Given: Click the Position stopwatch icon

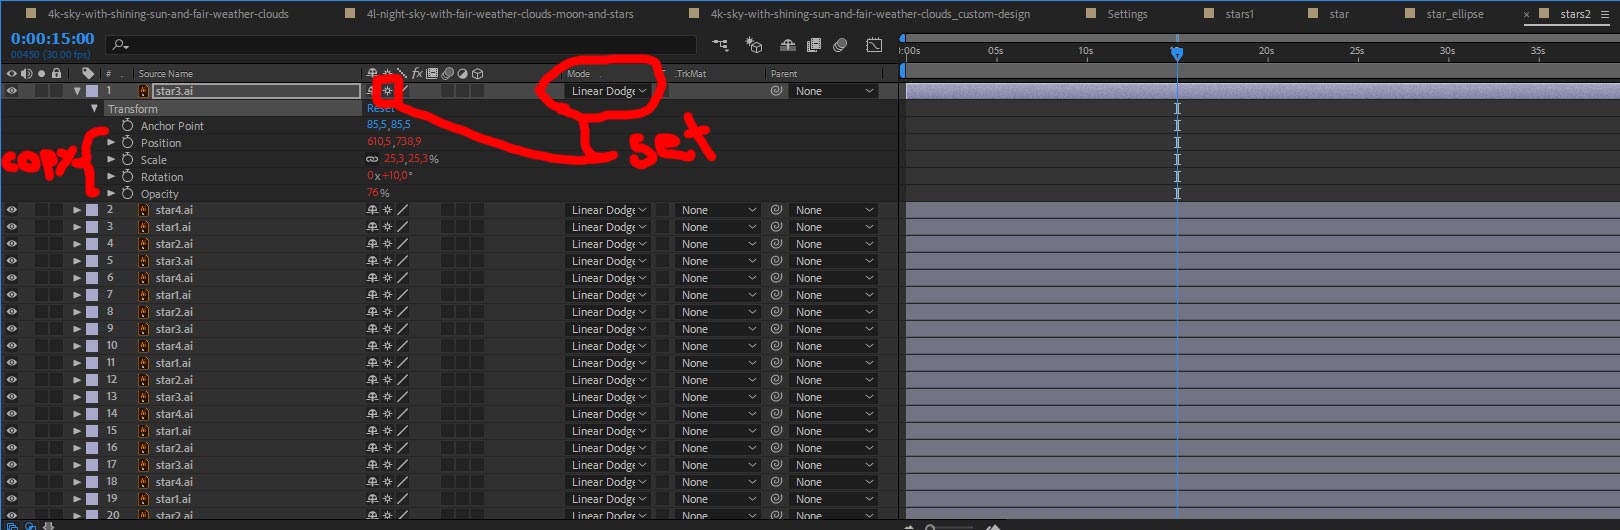Looking at the screenshot, I should click(x=127, y=143).
